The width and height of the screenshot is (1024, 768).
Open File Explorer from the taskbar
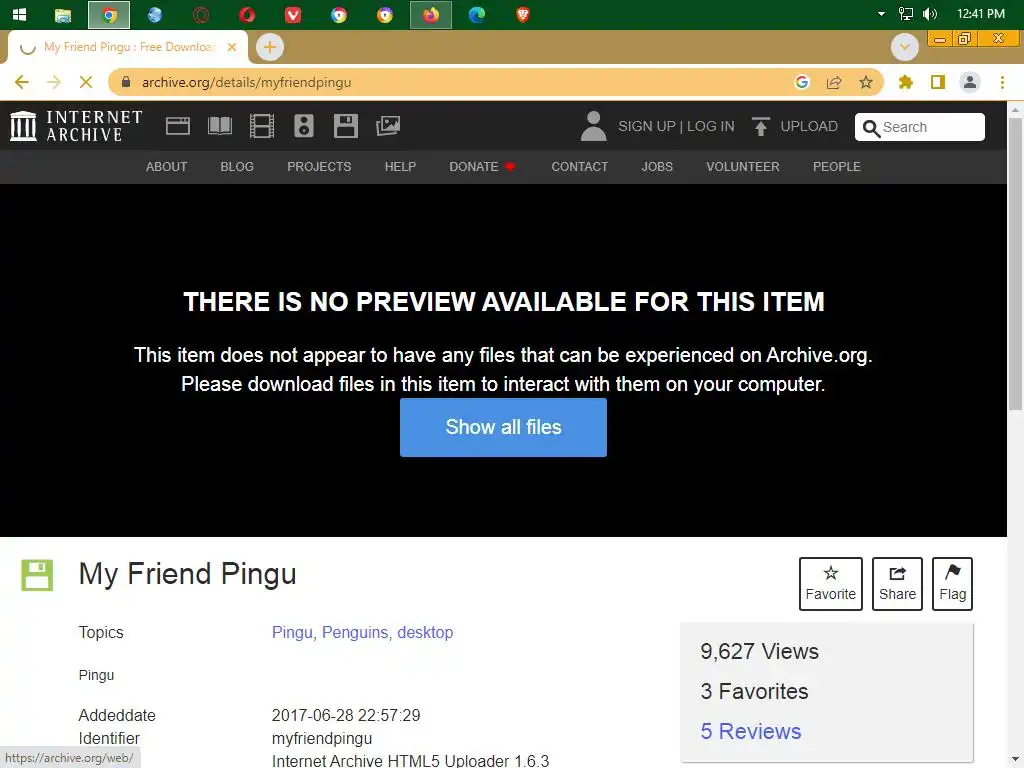click(x=63, y=14)
